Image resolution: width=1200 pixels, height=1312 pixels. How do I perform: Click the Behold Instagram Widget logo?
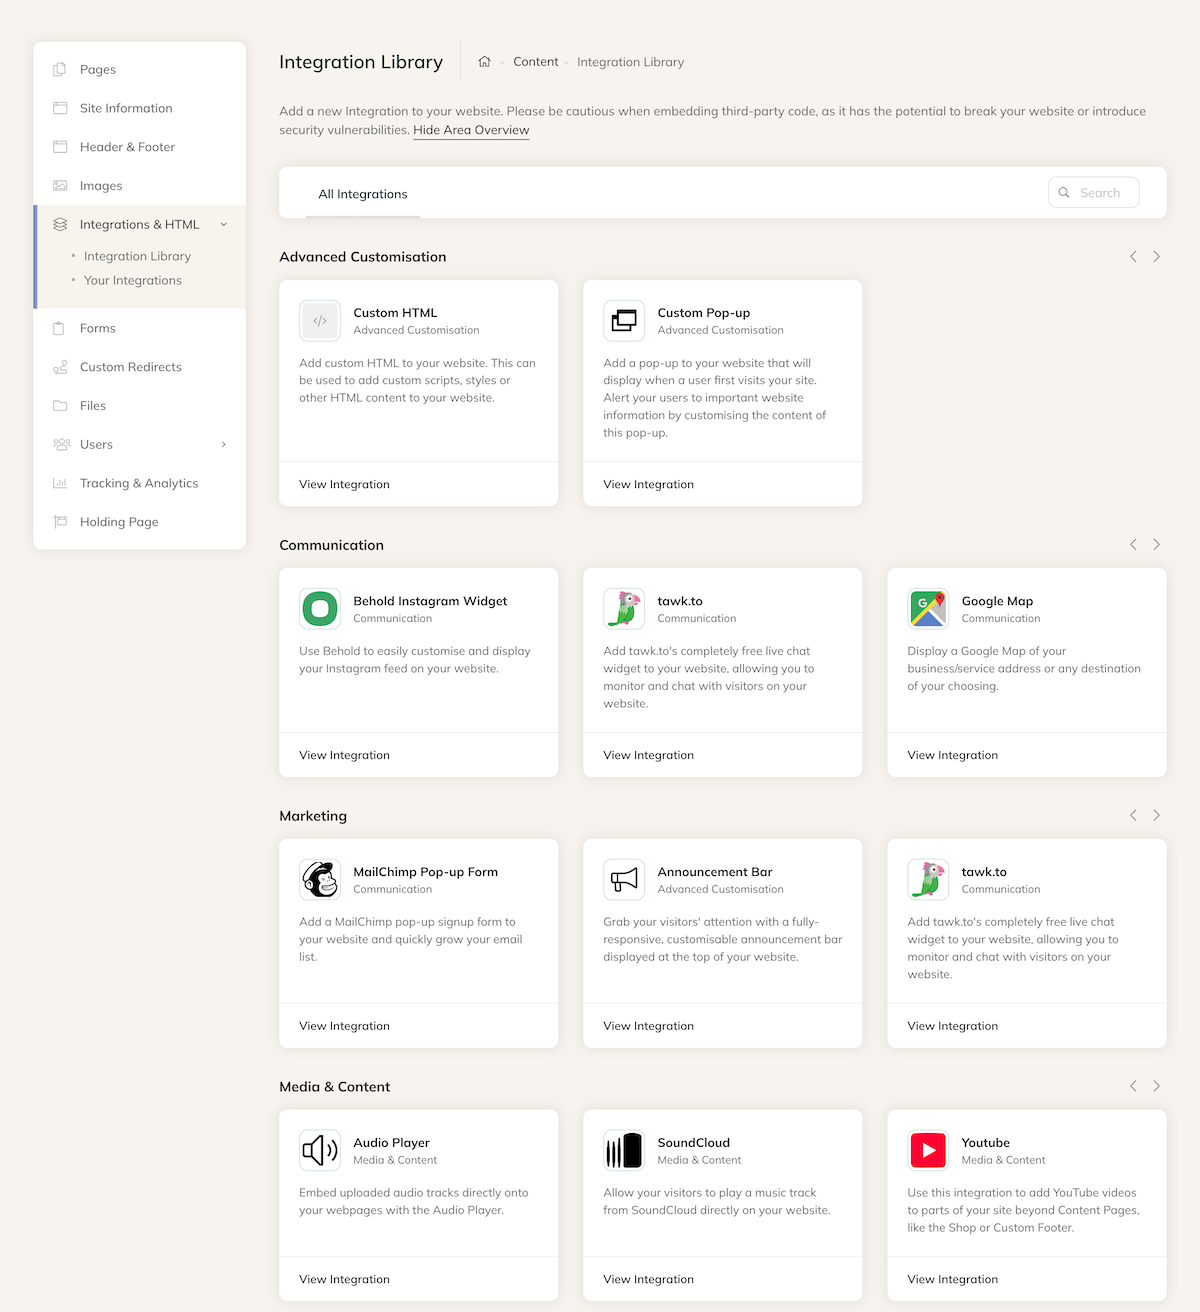[x=320, y=609]
